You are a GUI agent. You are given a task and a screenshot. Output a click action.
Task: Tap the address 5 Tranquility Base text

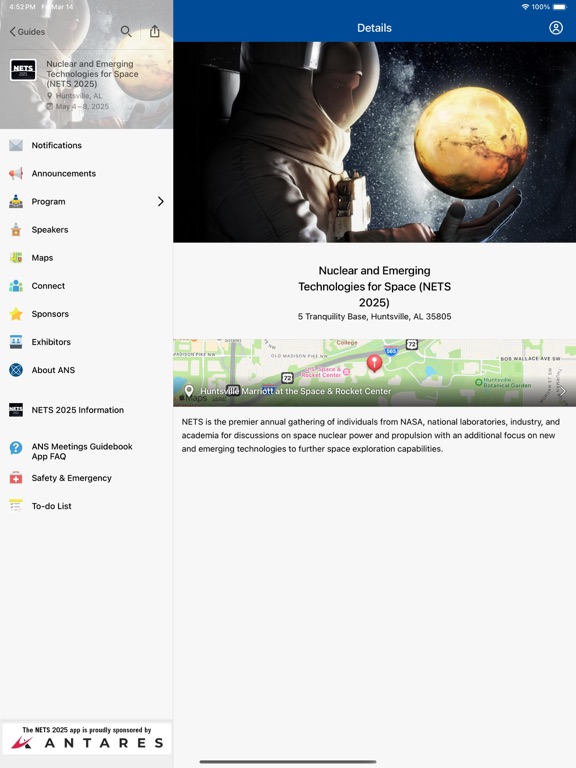(374, 316)
